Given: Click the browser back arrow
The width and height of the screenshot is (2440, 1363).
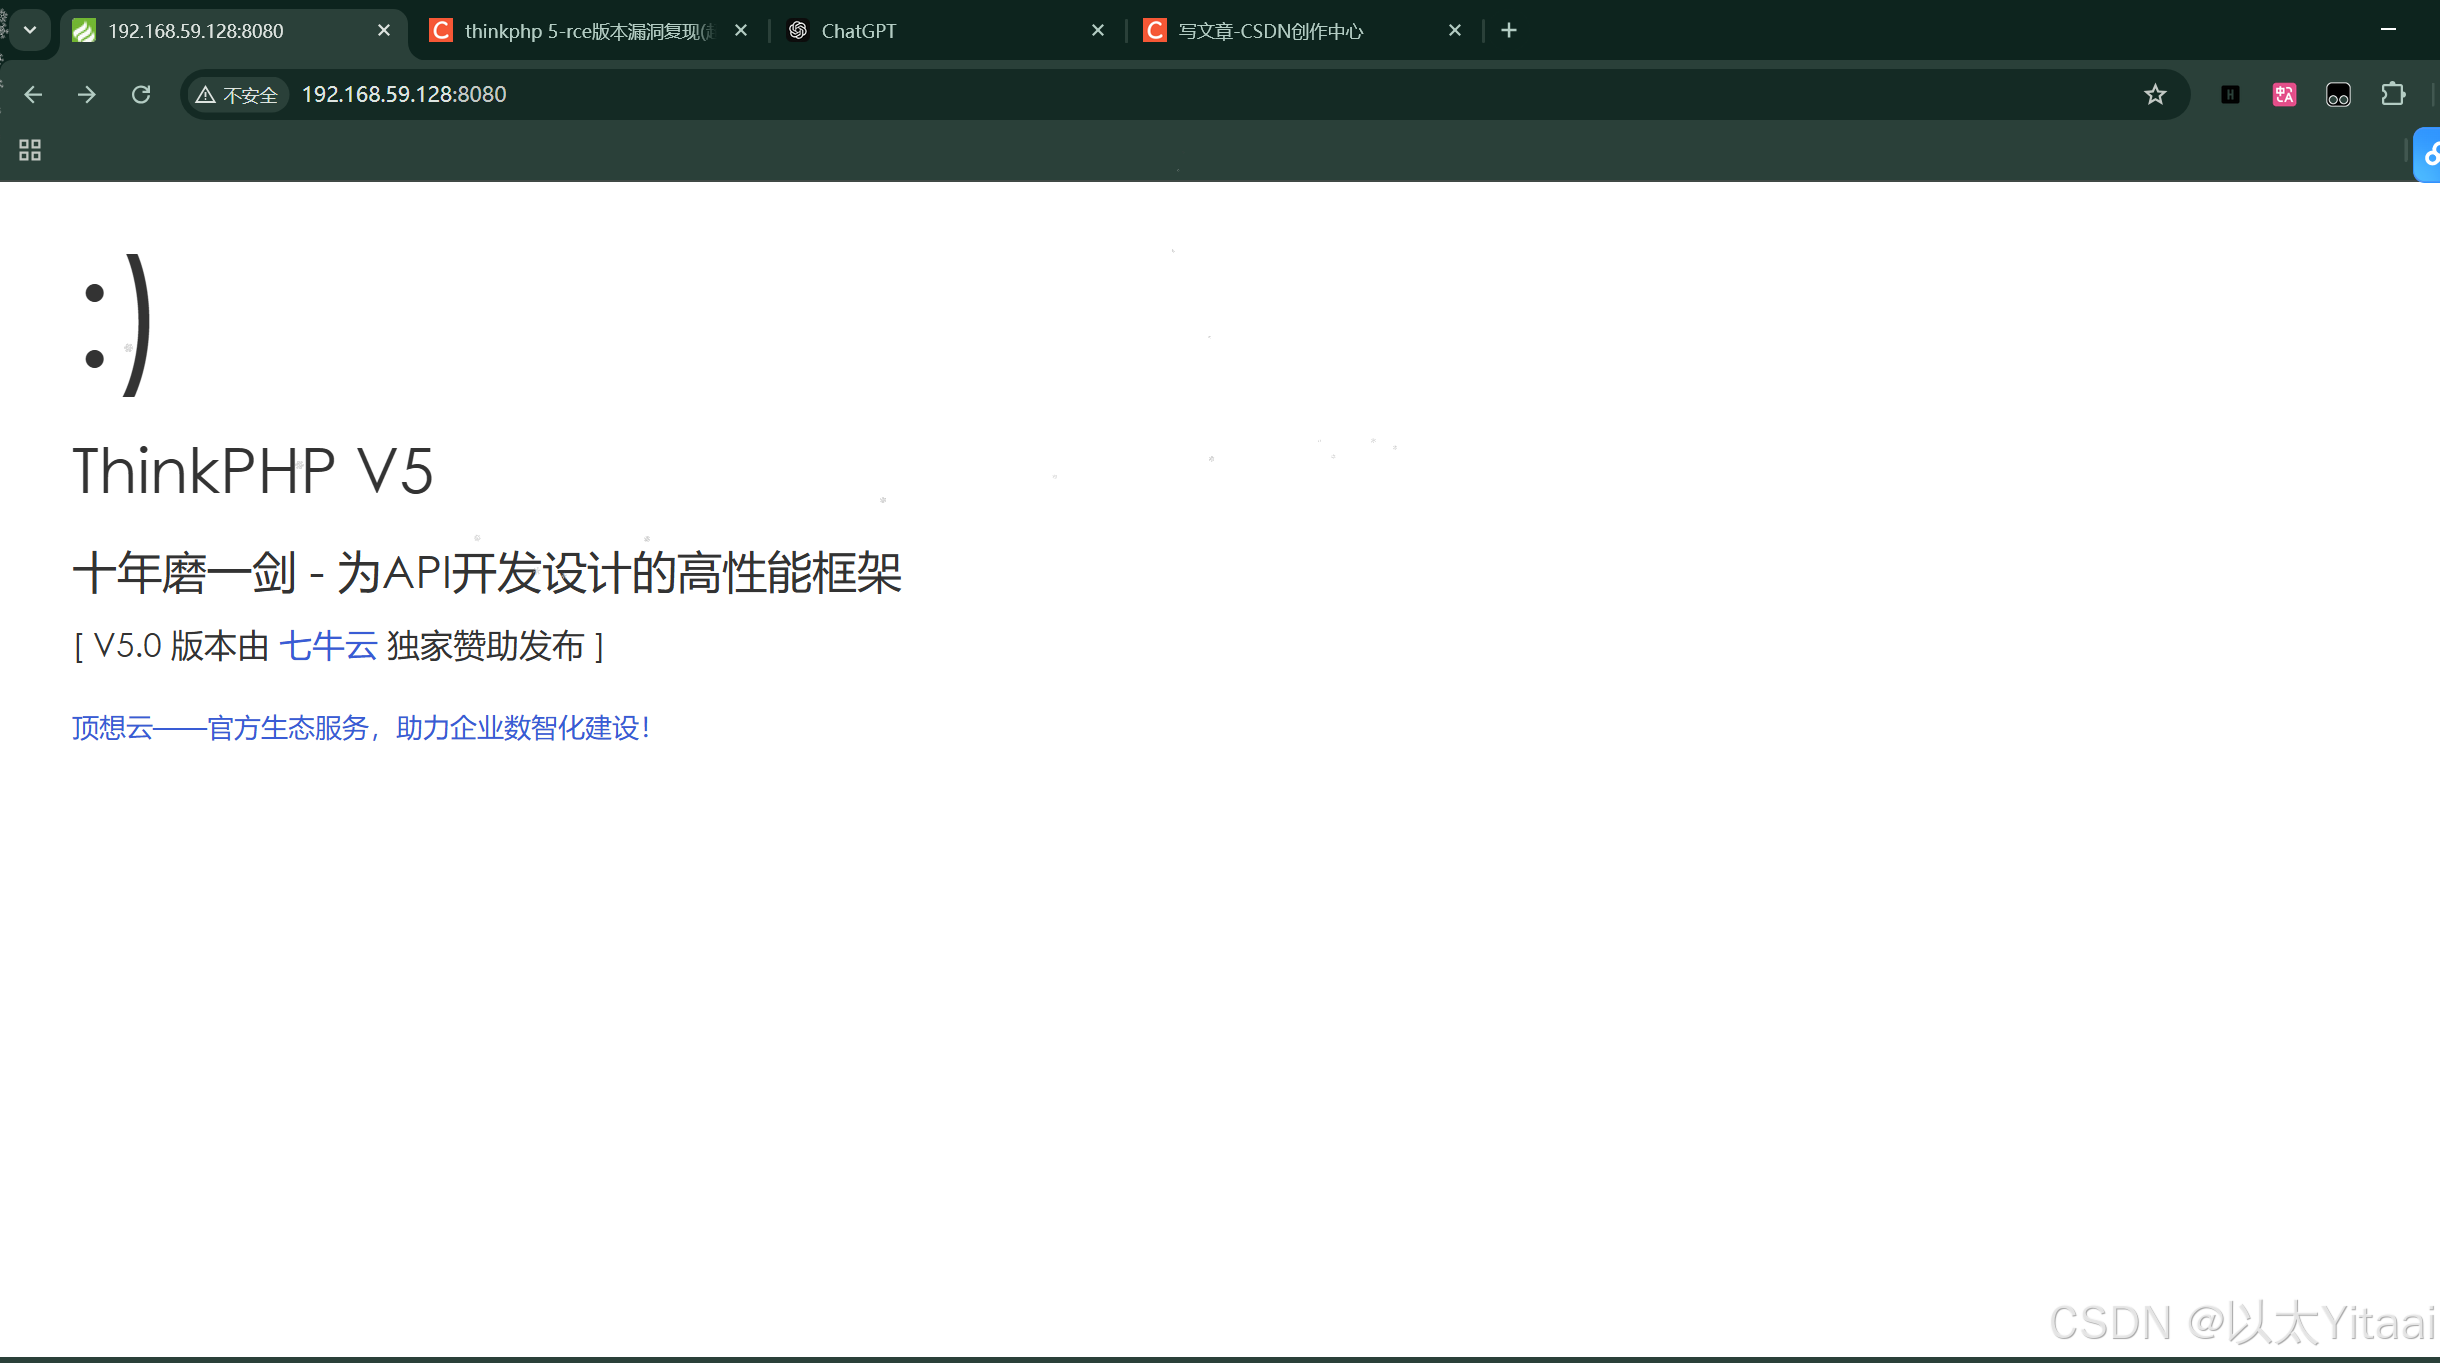Looking at the screenshot, I should [x=33, y=94].
